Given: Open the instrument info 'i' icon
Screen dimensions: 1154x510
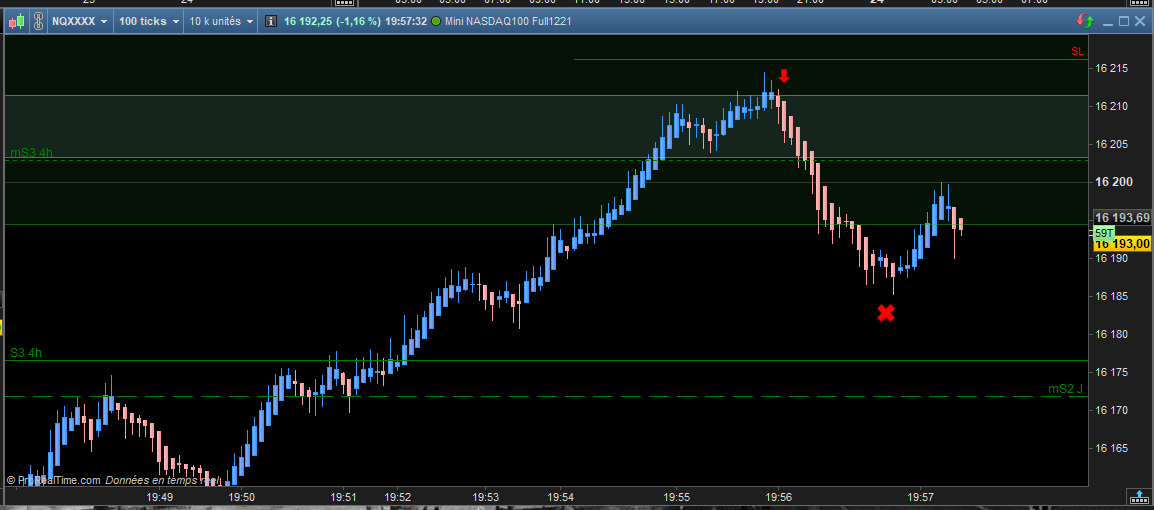Looking at the screenshot, I should pyautogui.click(x=271, y=21).
